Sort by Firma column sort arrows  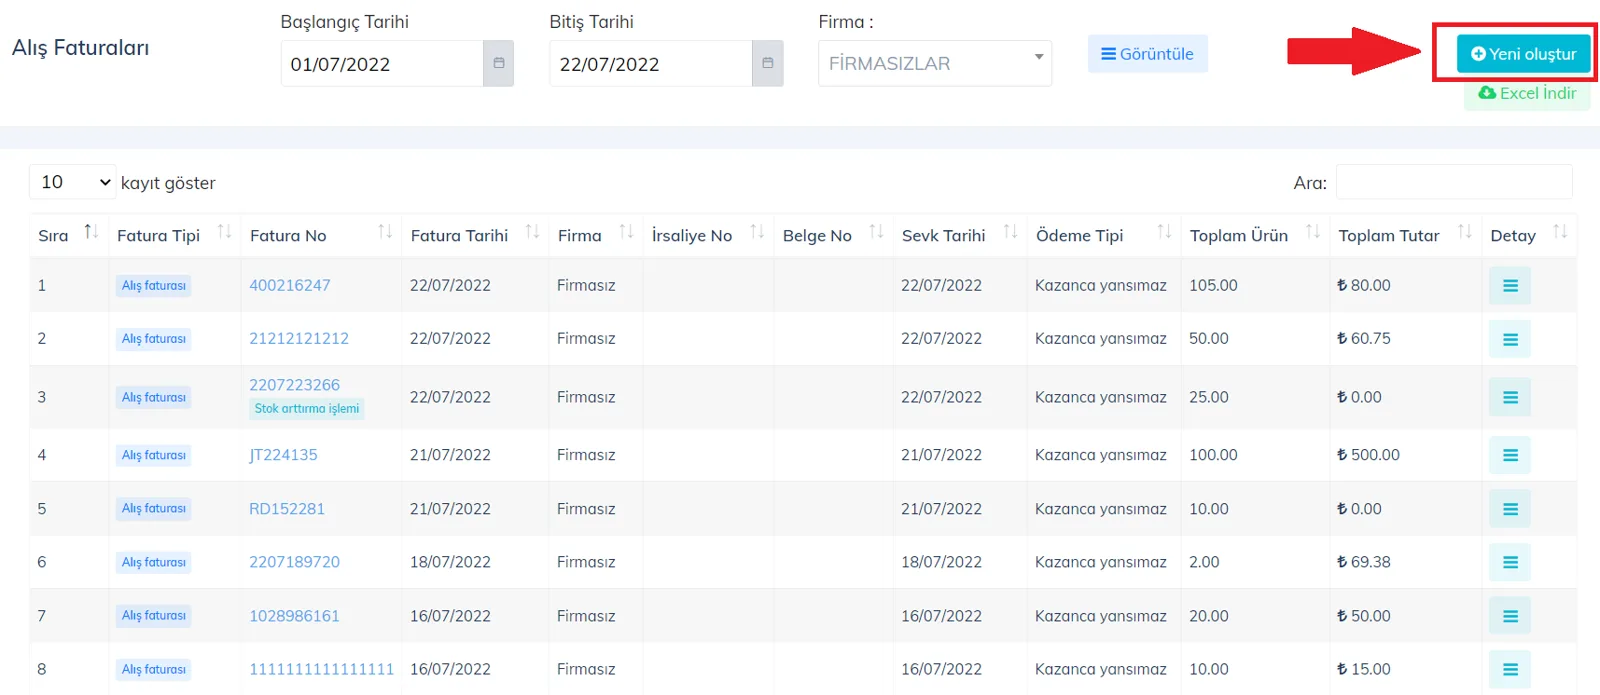(x=626, y=233)
